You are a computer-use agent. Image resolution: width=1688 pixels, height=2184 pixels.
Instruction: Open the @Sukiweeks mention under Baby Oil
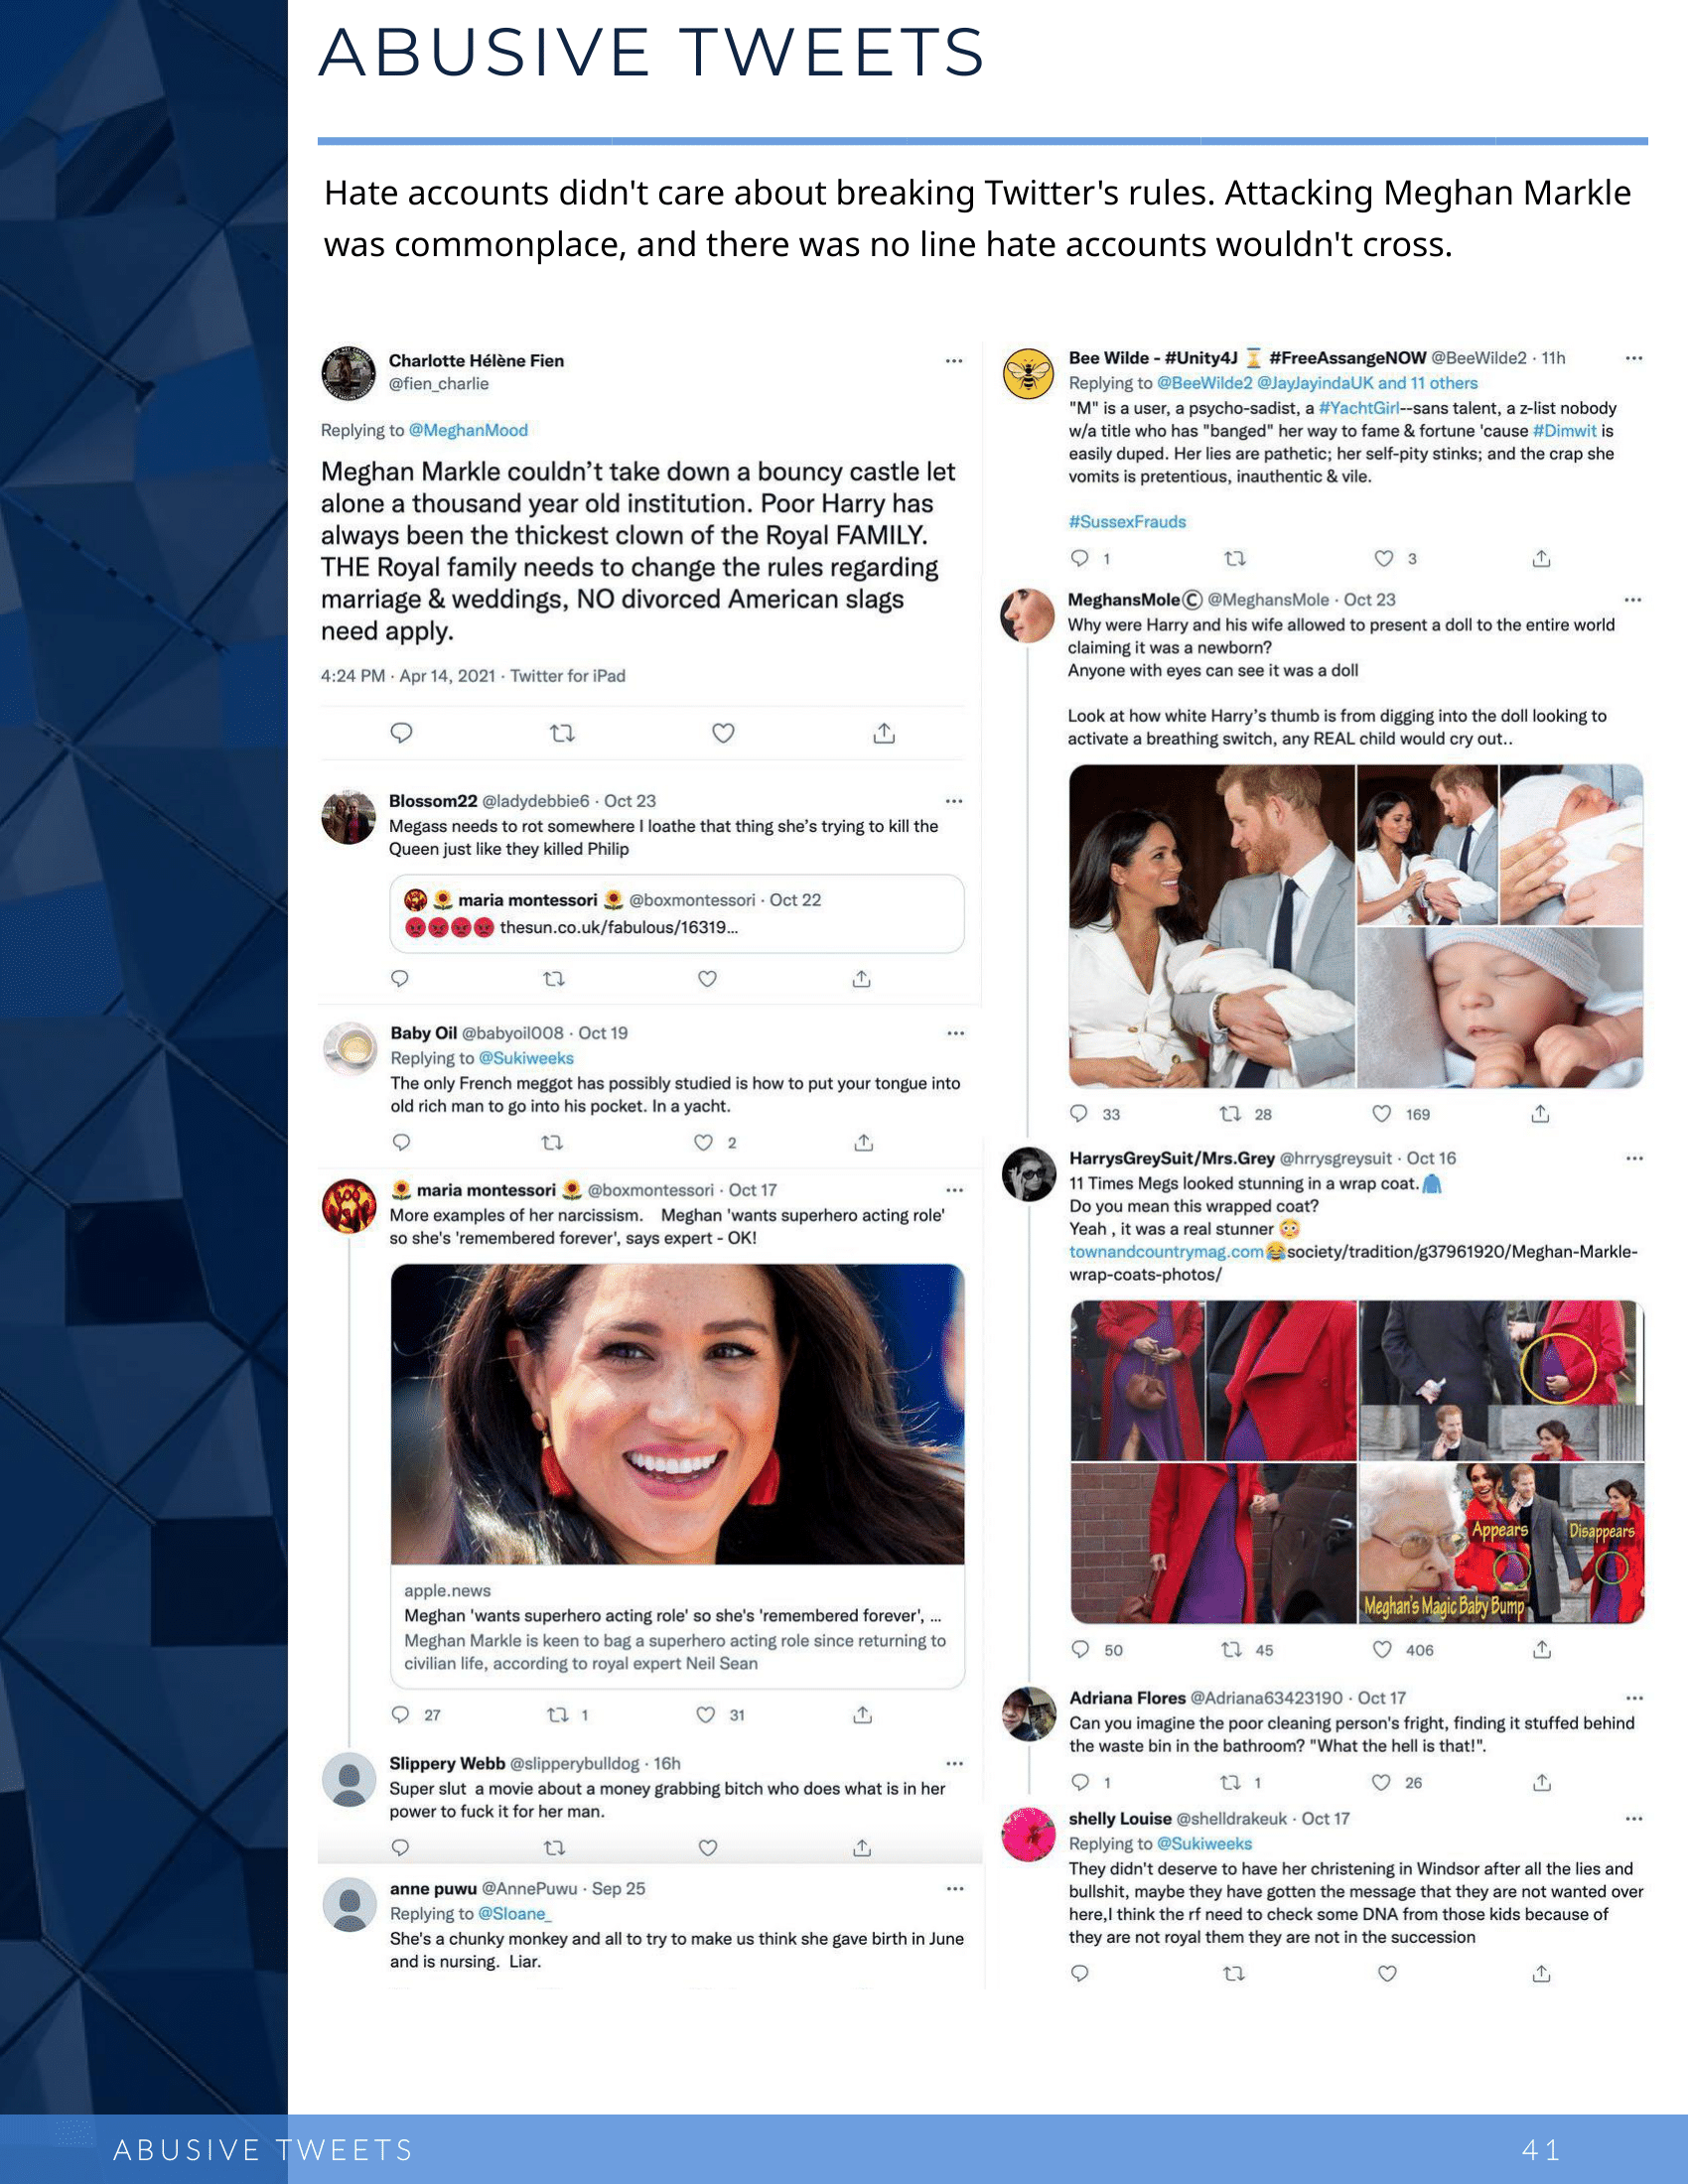point(526,1058)
